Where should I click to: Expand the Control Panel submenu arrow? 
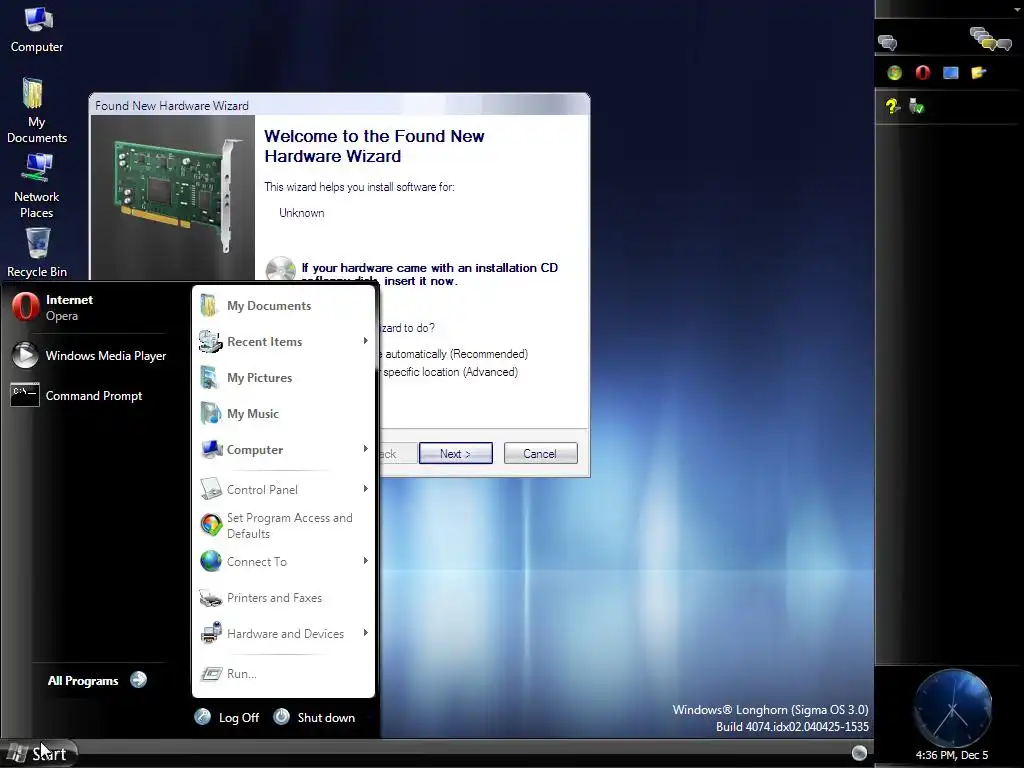pos(366,488)
